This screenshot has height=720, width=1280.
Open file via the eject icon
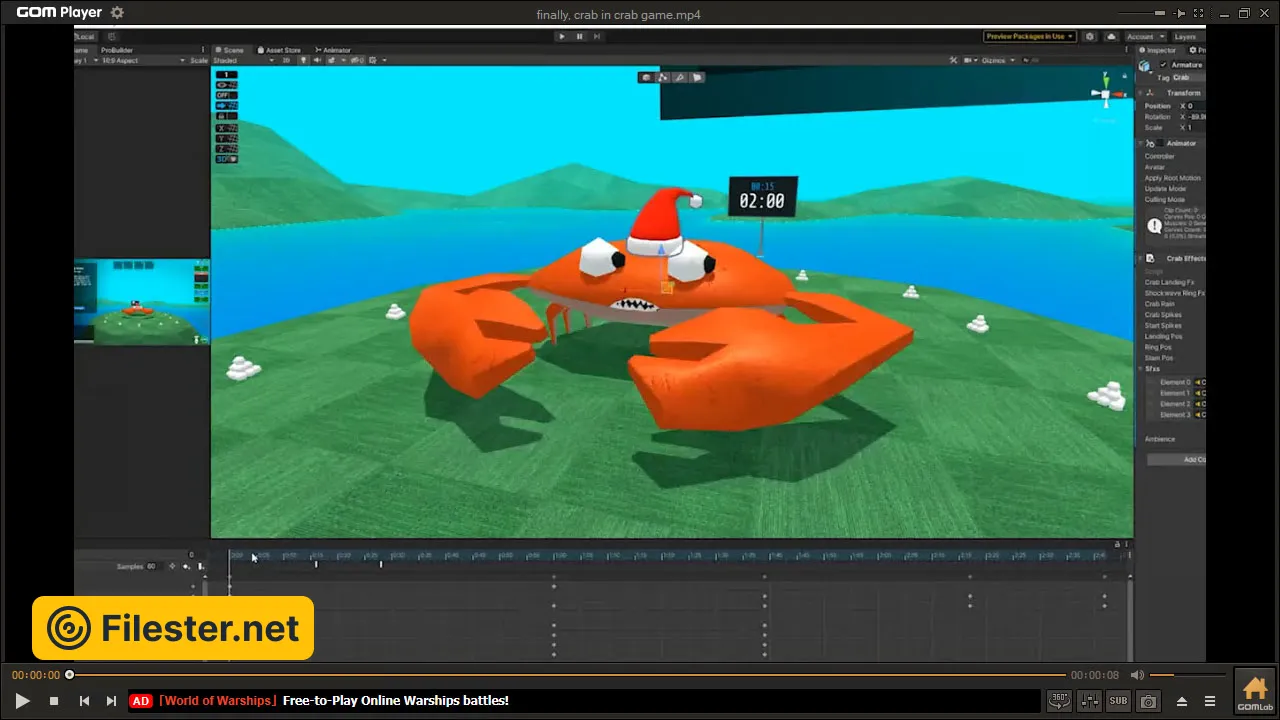[1182, 701]
